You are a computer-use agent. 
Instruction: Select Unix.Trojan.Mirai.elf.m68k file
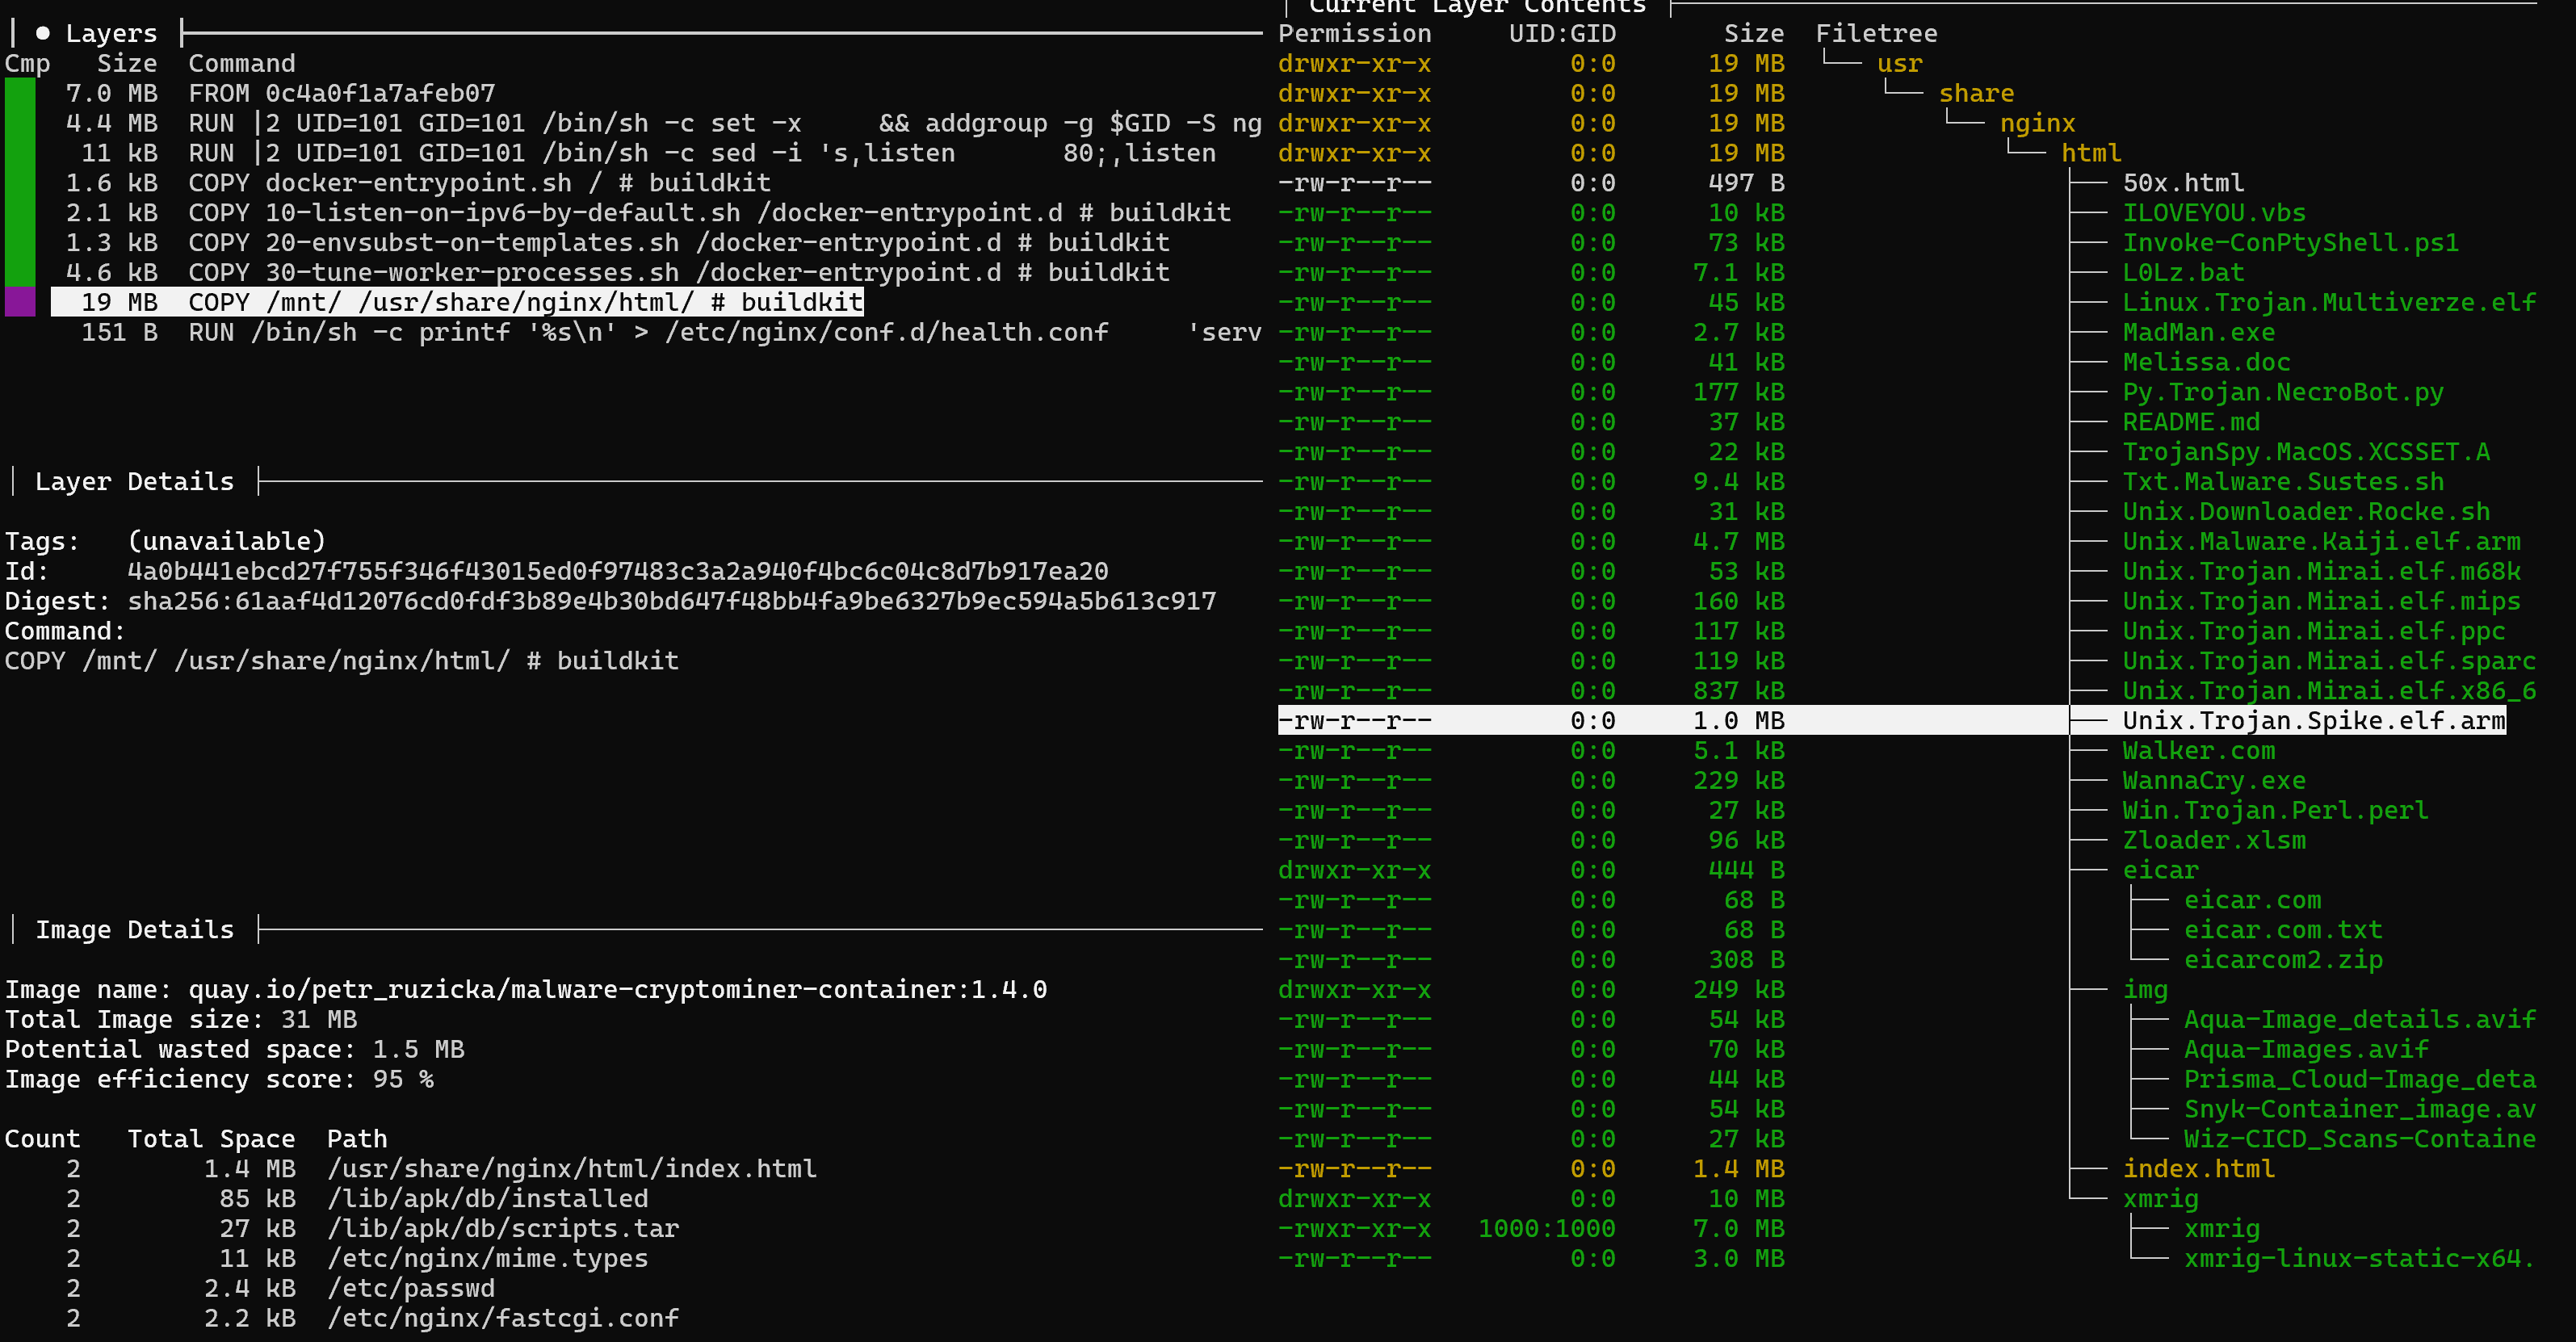click(2321, 571)
